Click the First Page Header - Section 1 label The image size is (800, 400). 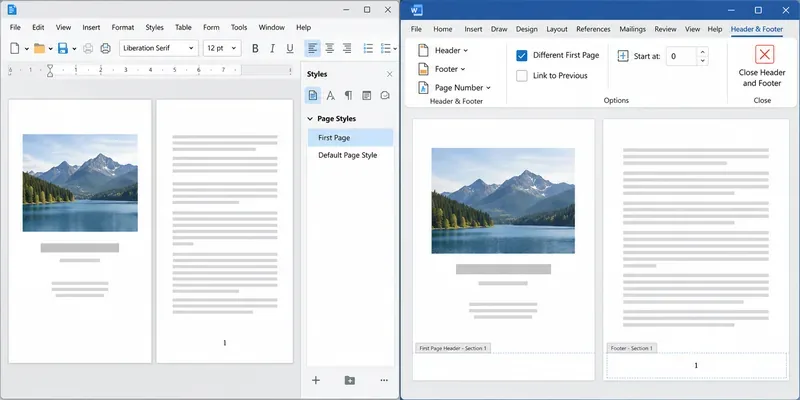453,348
